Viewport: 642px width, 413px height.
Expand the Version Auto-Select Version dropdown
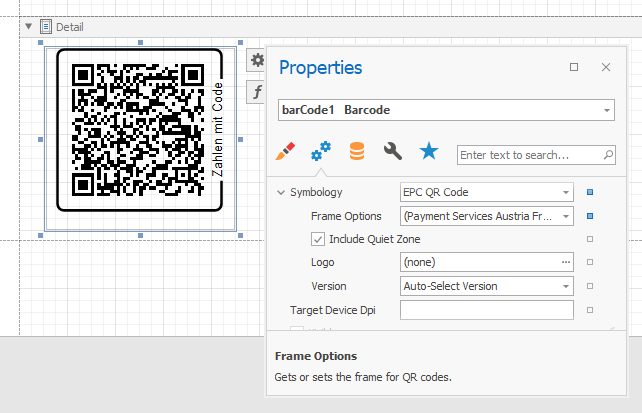(x=566, y=286)
